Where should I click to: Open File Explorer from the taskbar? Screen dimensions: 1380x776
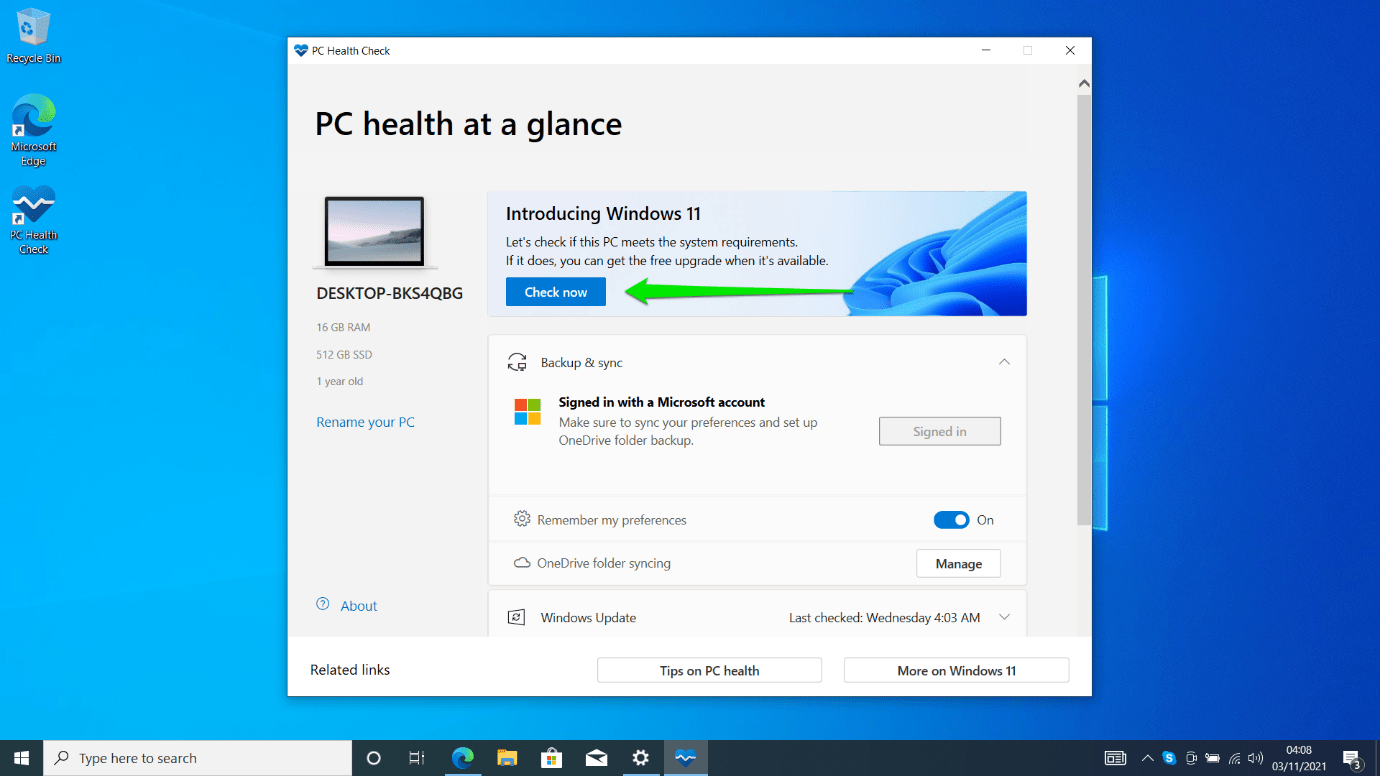[507, 758]
